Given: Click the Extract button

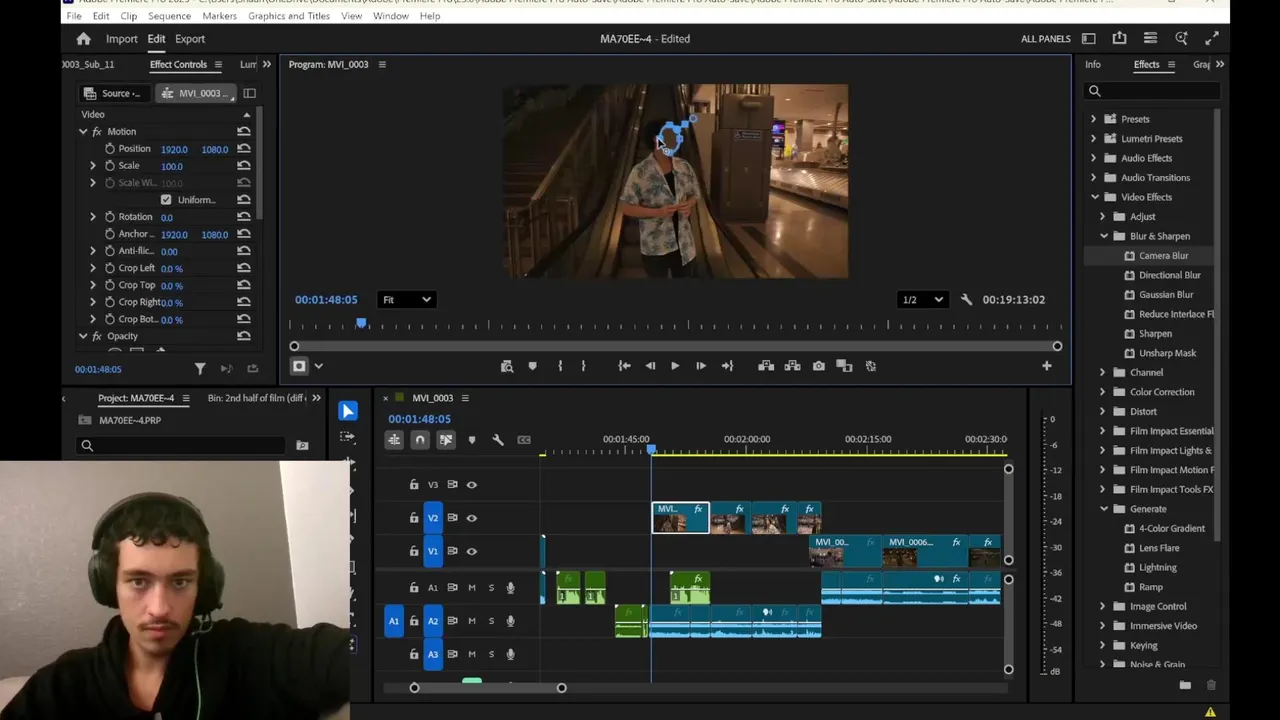Looking at the screenshot, I should coord(793,366).
